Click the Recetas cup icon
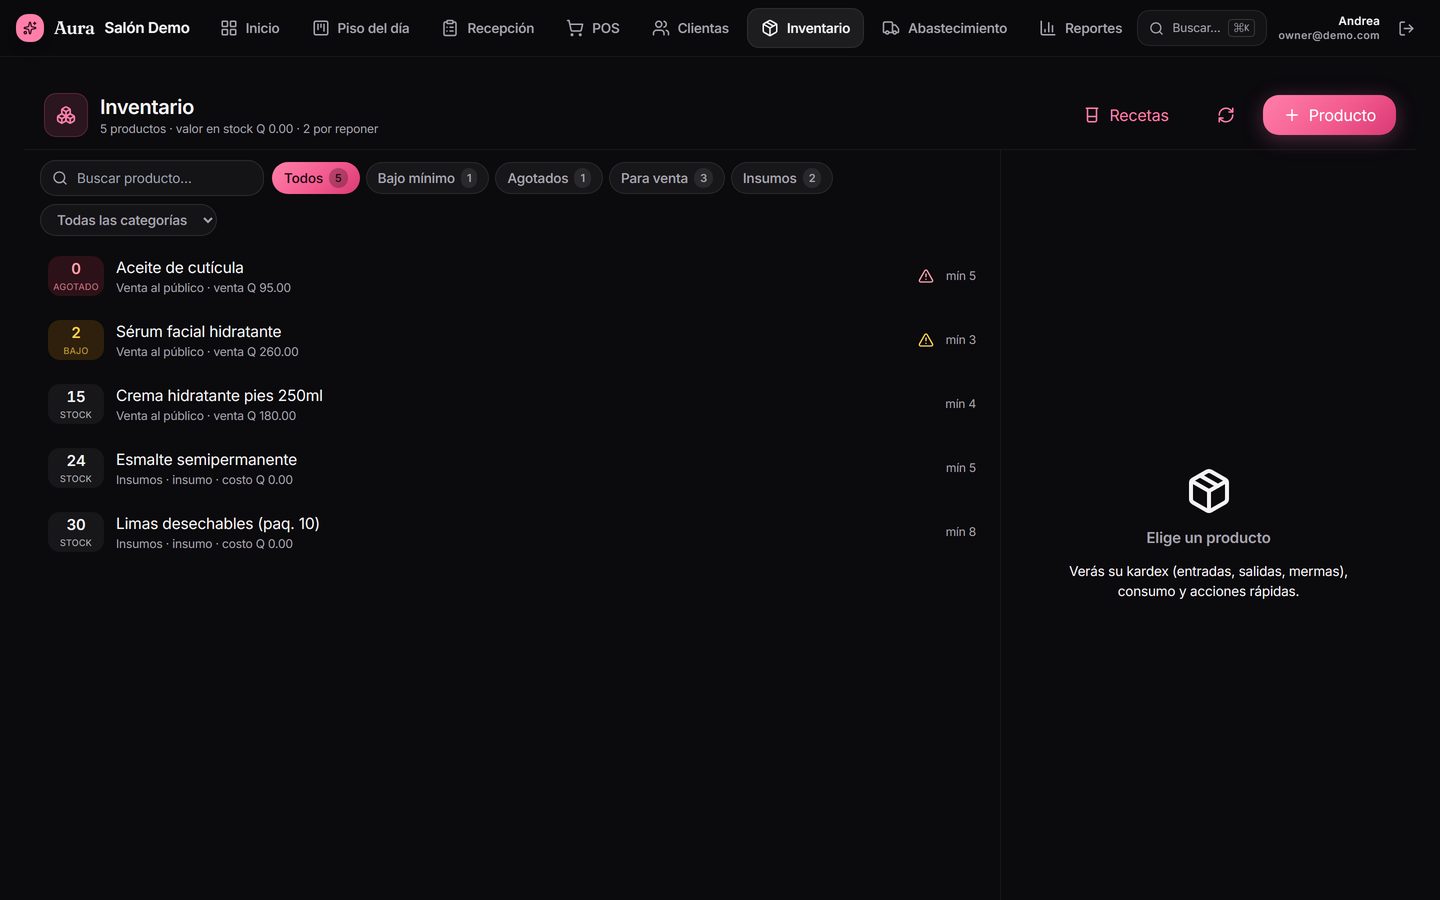This screenshot has width=1440, height=900. (1092, 115)
